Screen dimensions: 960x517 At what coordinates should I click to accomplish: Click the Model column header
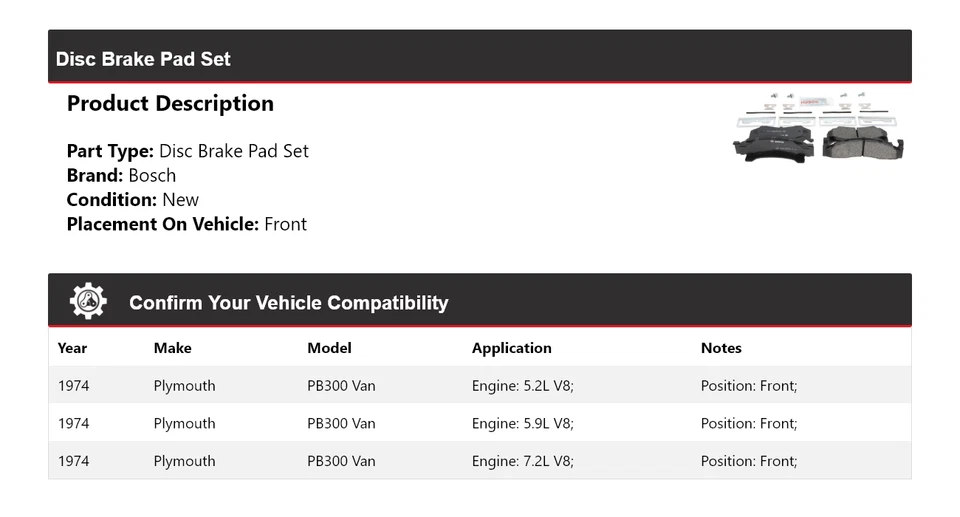pyautogui.click(x=329, y=348)
